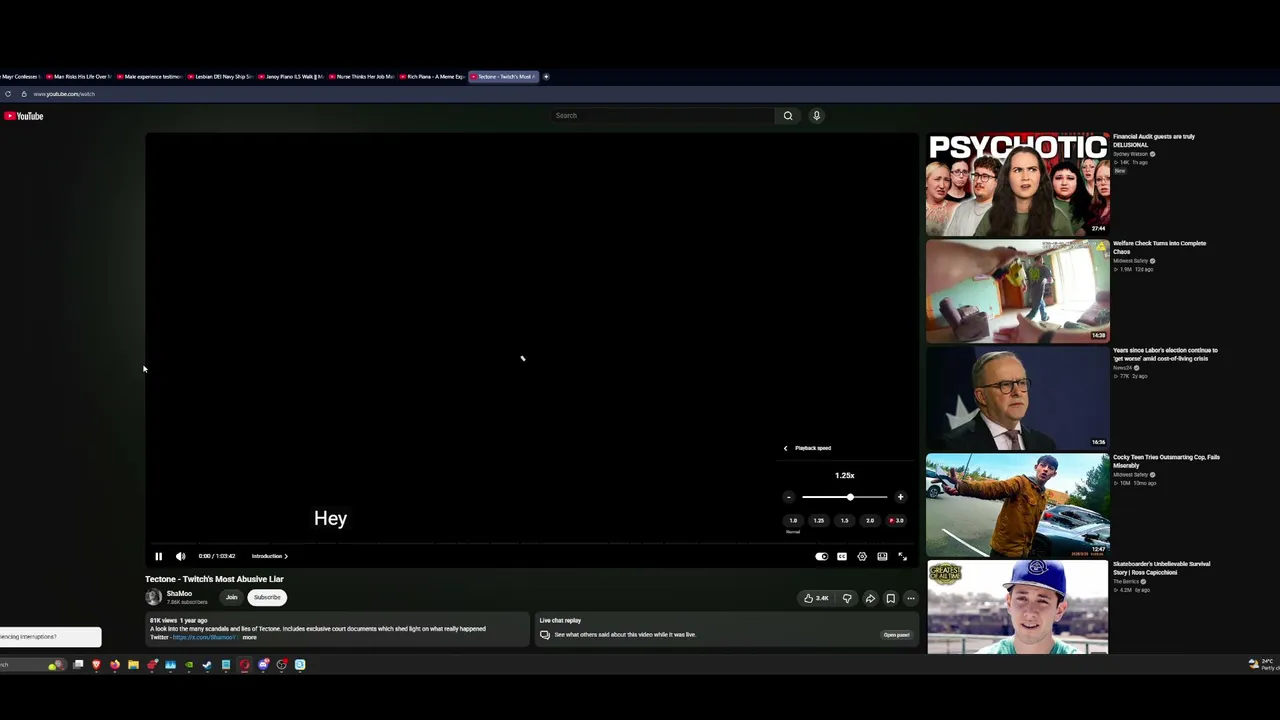This screenshot has width=1280, height=720.
Task: Dislike the video with thumbs-down button
Action: click(x=847, y=598)
